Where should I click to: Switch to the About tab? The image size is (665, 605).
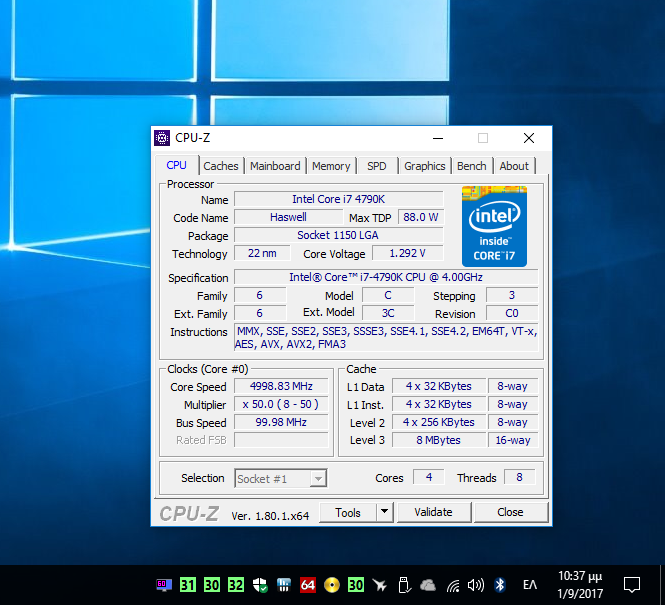click(x=514, y=166)
